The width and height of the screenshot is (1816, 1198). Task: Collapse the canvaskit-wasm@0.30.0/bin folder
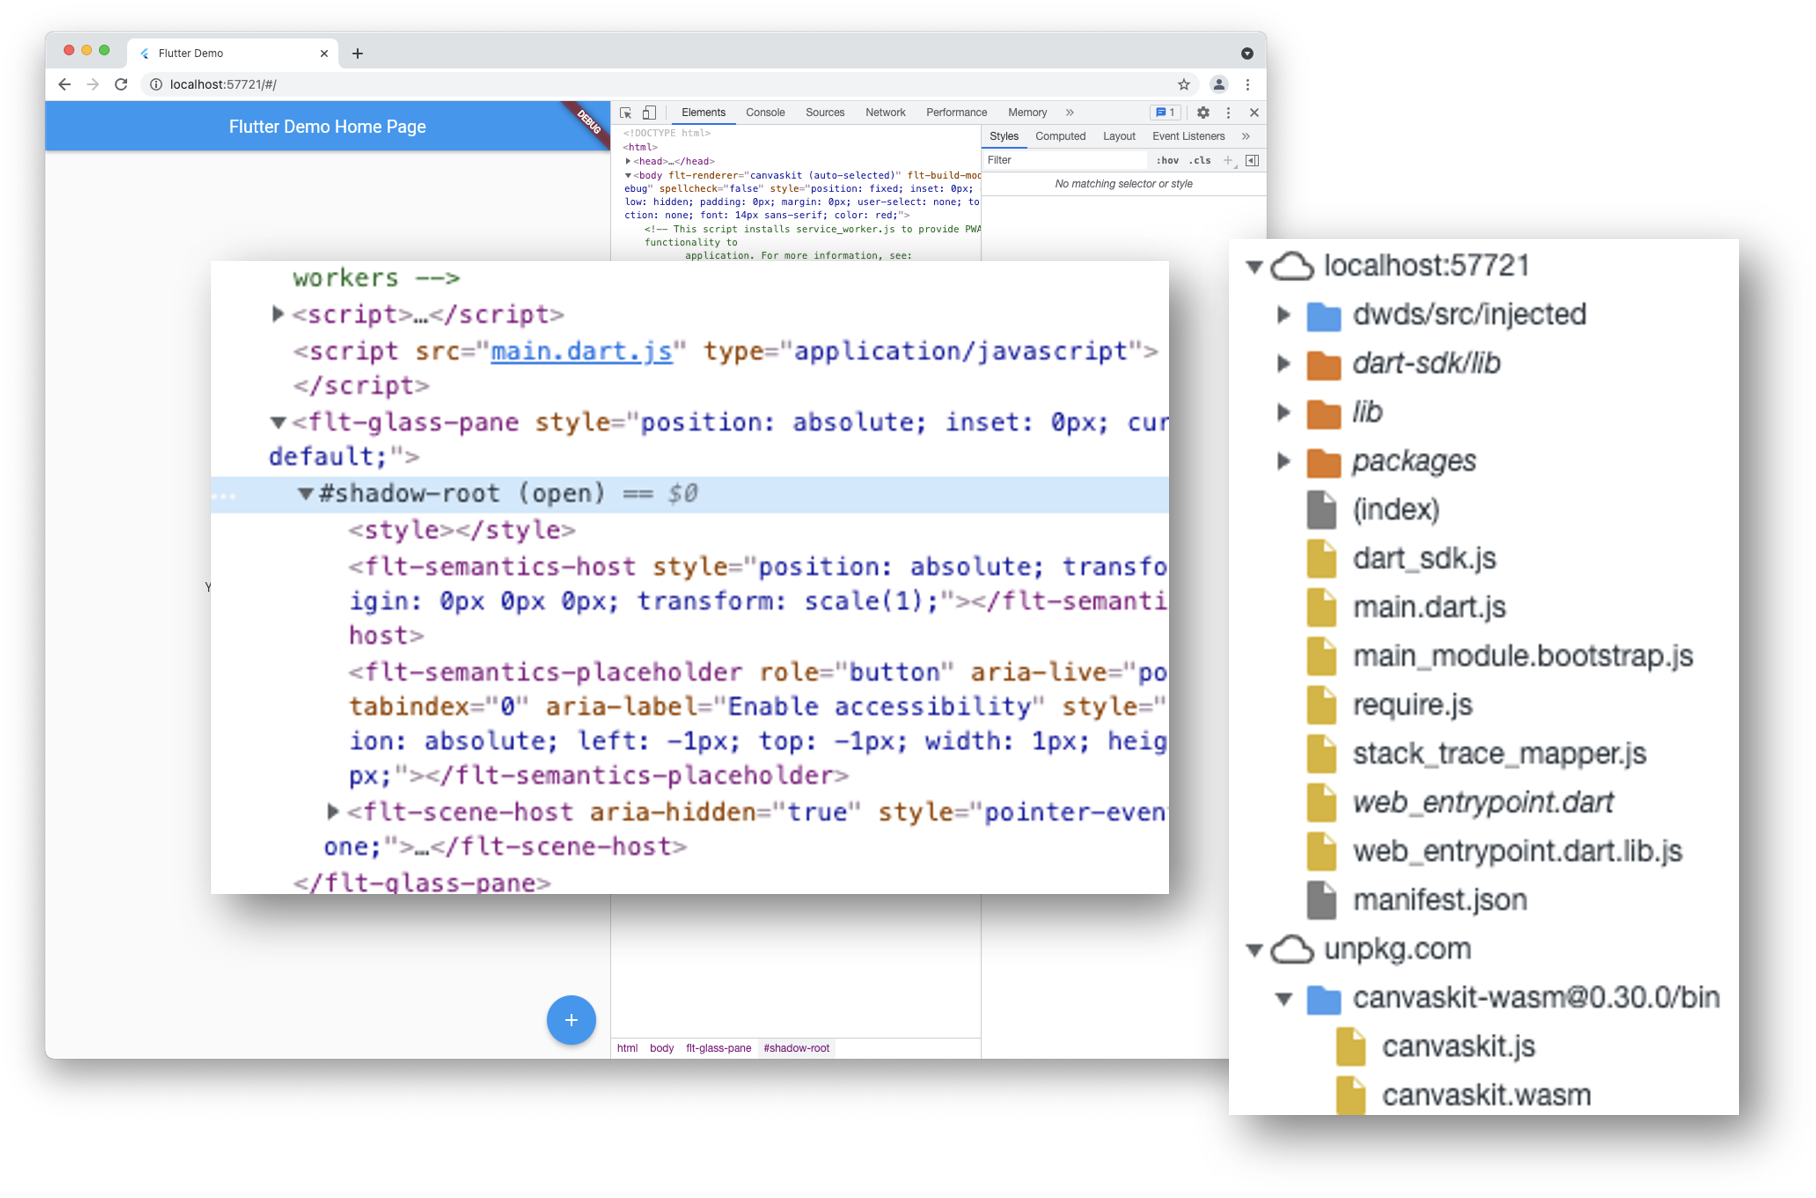click(1284, 999)
